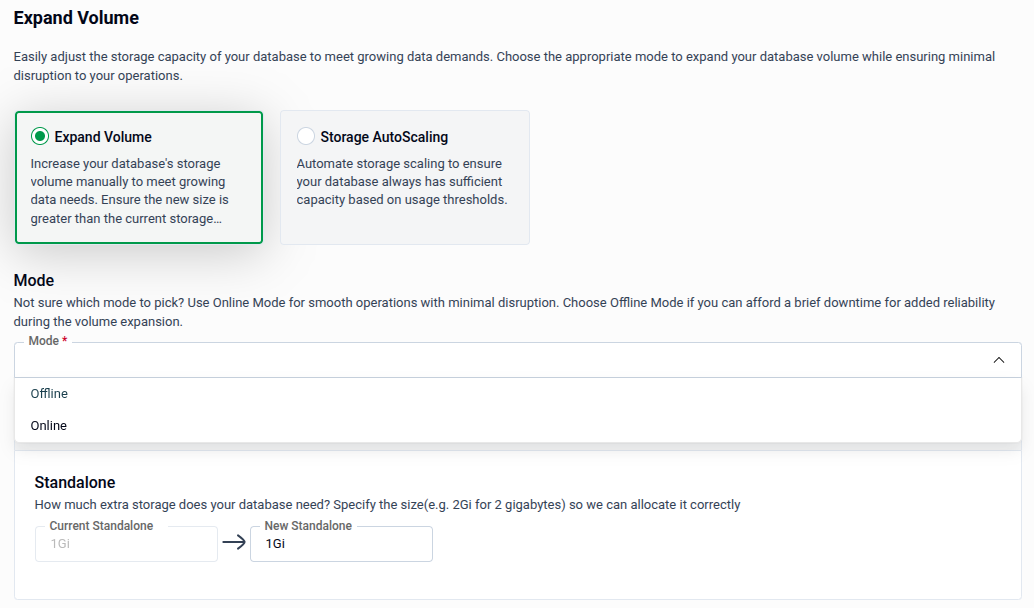The height and width of the screenshot is (608, 1034).
Task: Click the New Standalone input field
Action: [340, 543]
